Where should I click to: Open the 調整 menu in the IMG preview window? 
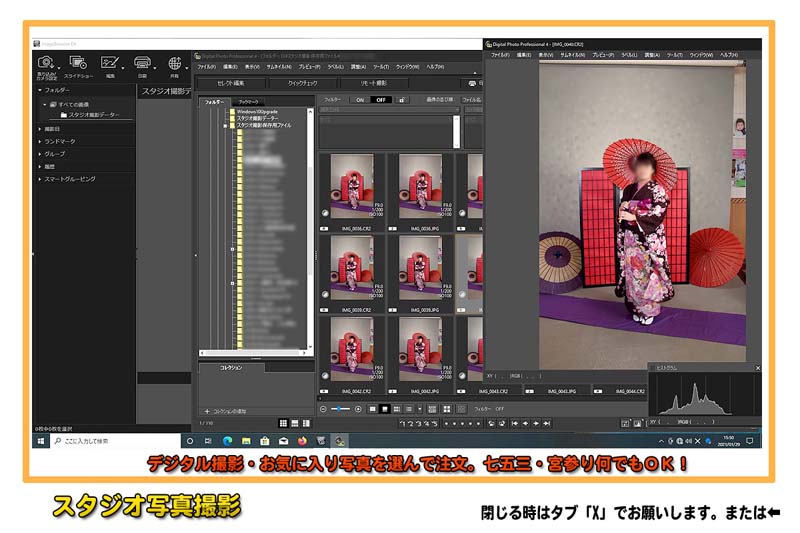coord(652,55)
